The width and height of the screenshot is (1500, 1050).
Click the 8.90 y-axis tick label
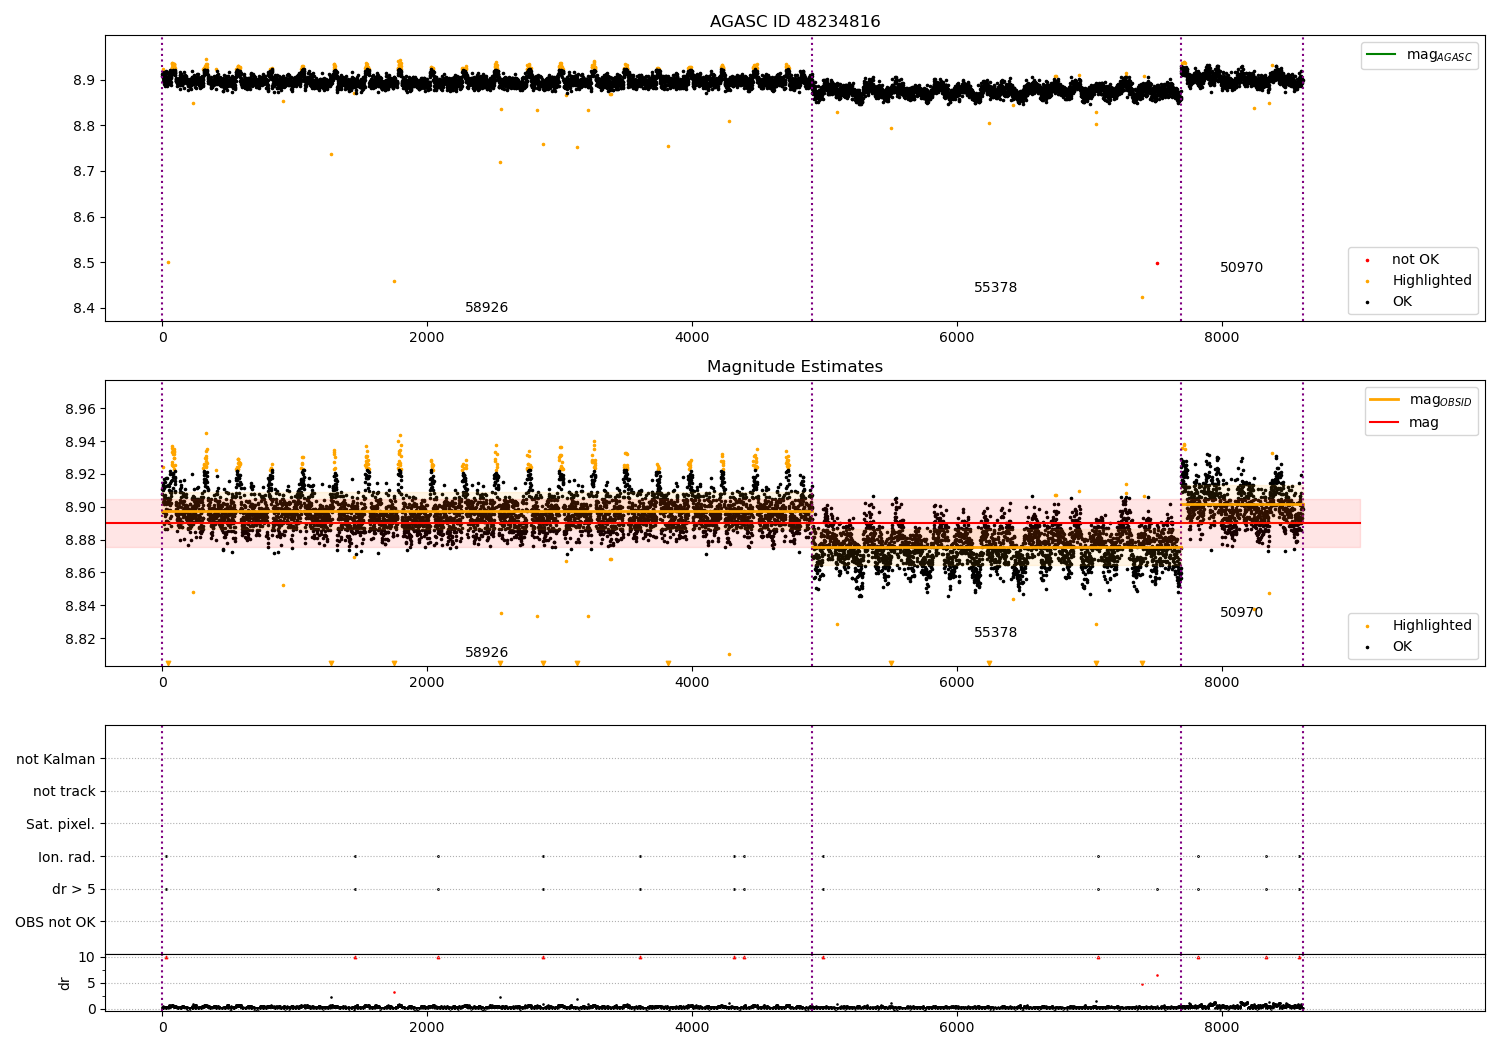(x=80, y=507)
